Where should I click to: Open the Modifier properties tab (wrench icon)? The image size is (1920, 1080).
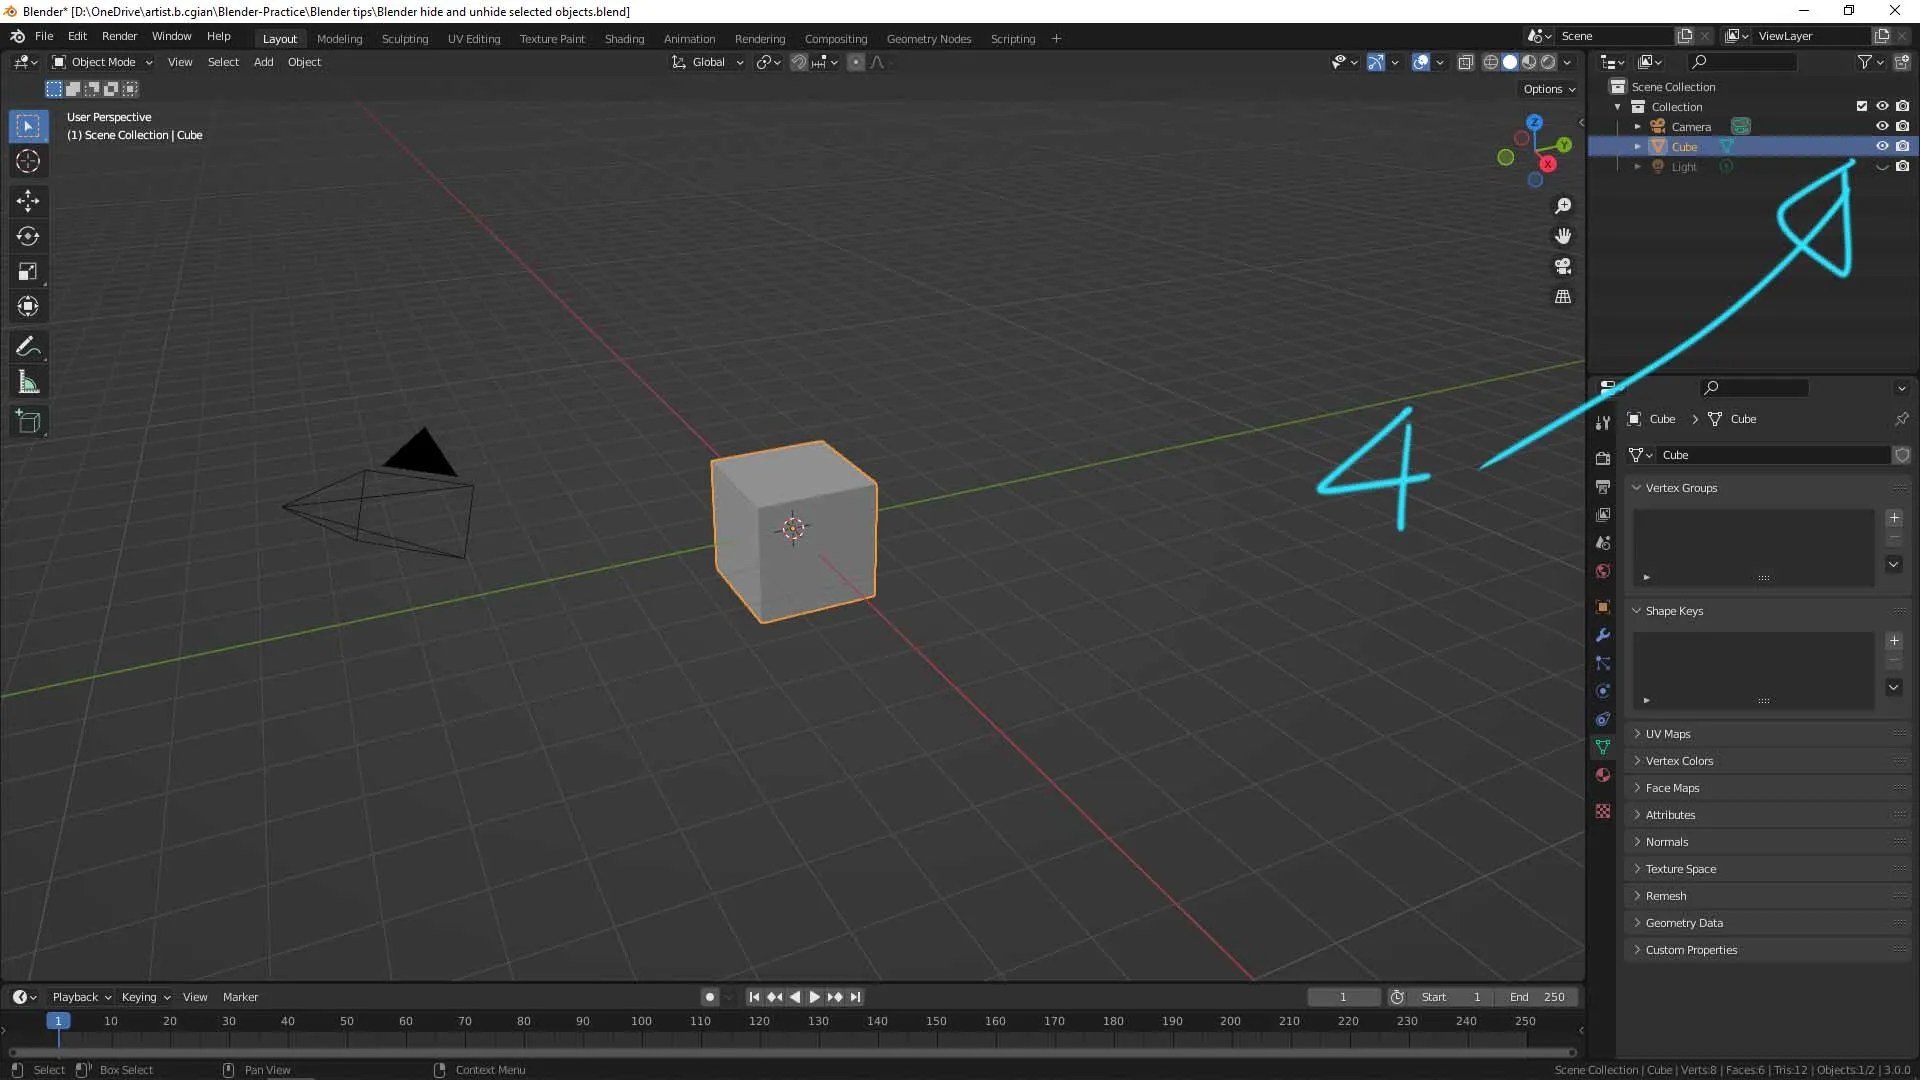point(1603,635)
